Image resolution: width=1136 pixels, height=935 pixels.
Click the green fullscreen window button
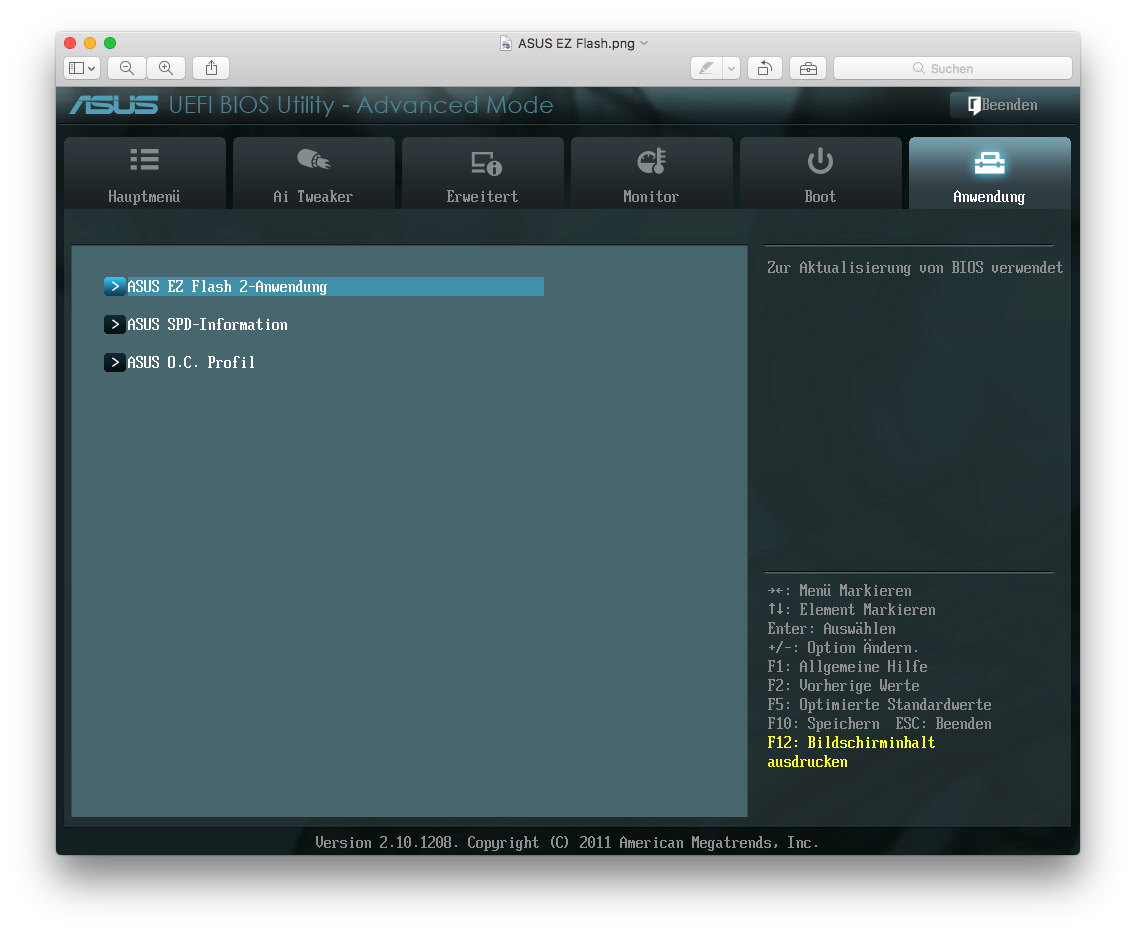coord(110,43)
